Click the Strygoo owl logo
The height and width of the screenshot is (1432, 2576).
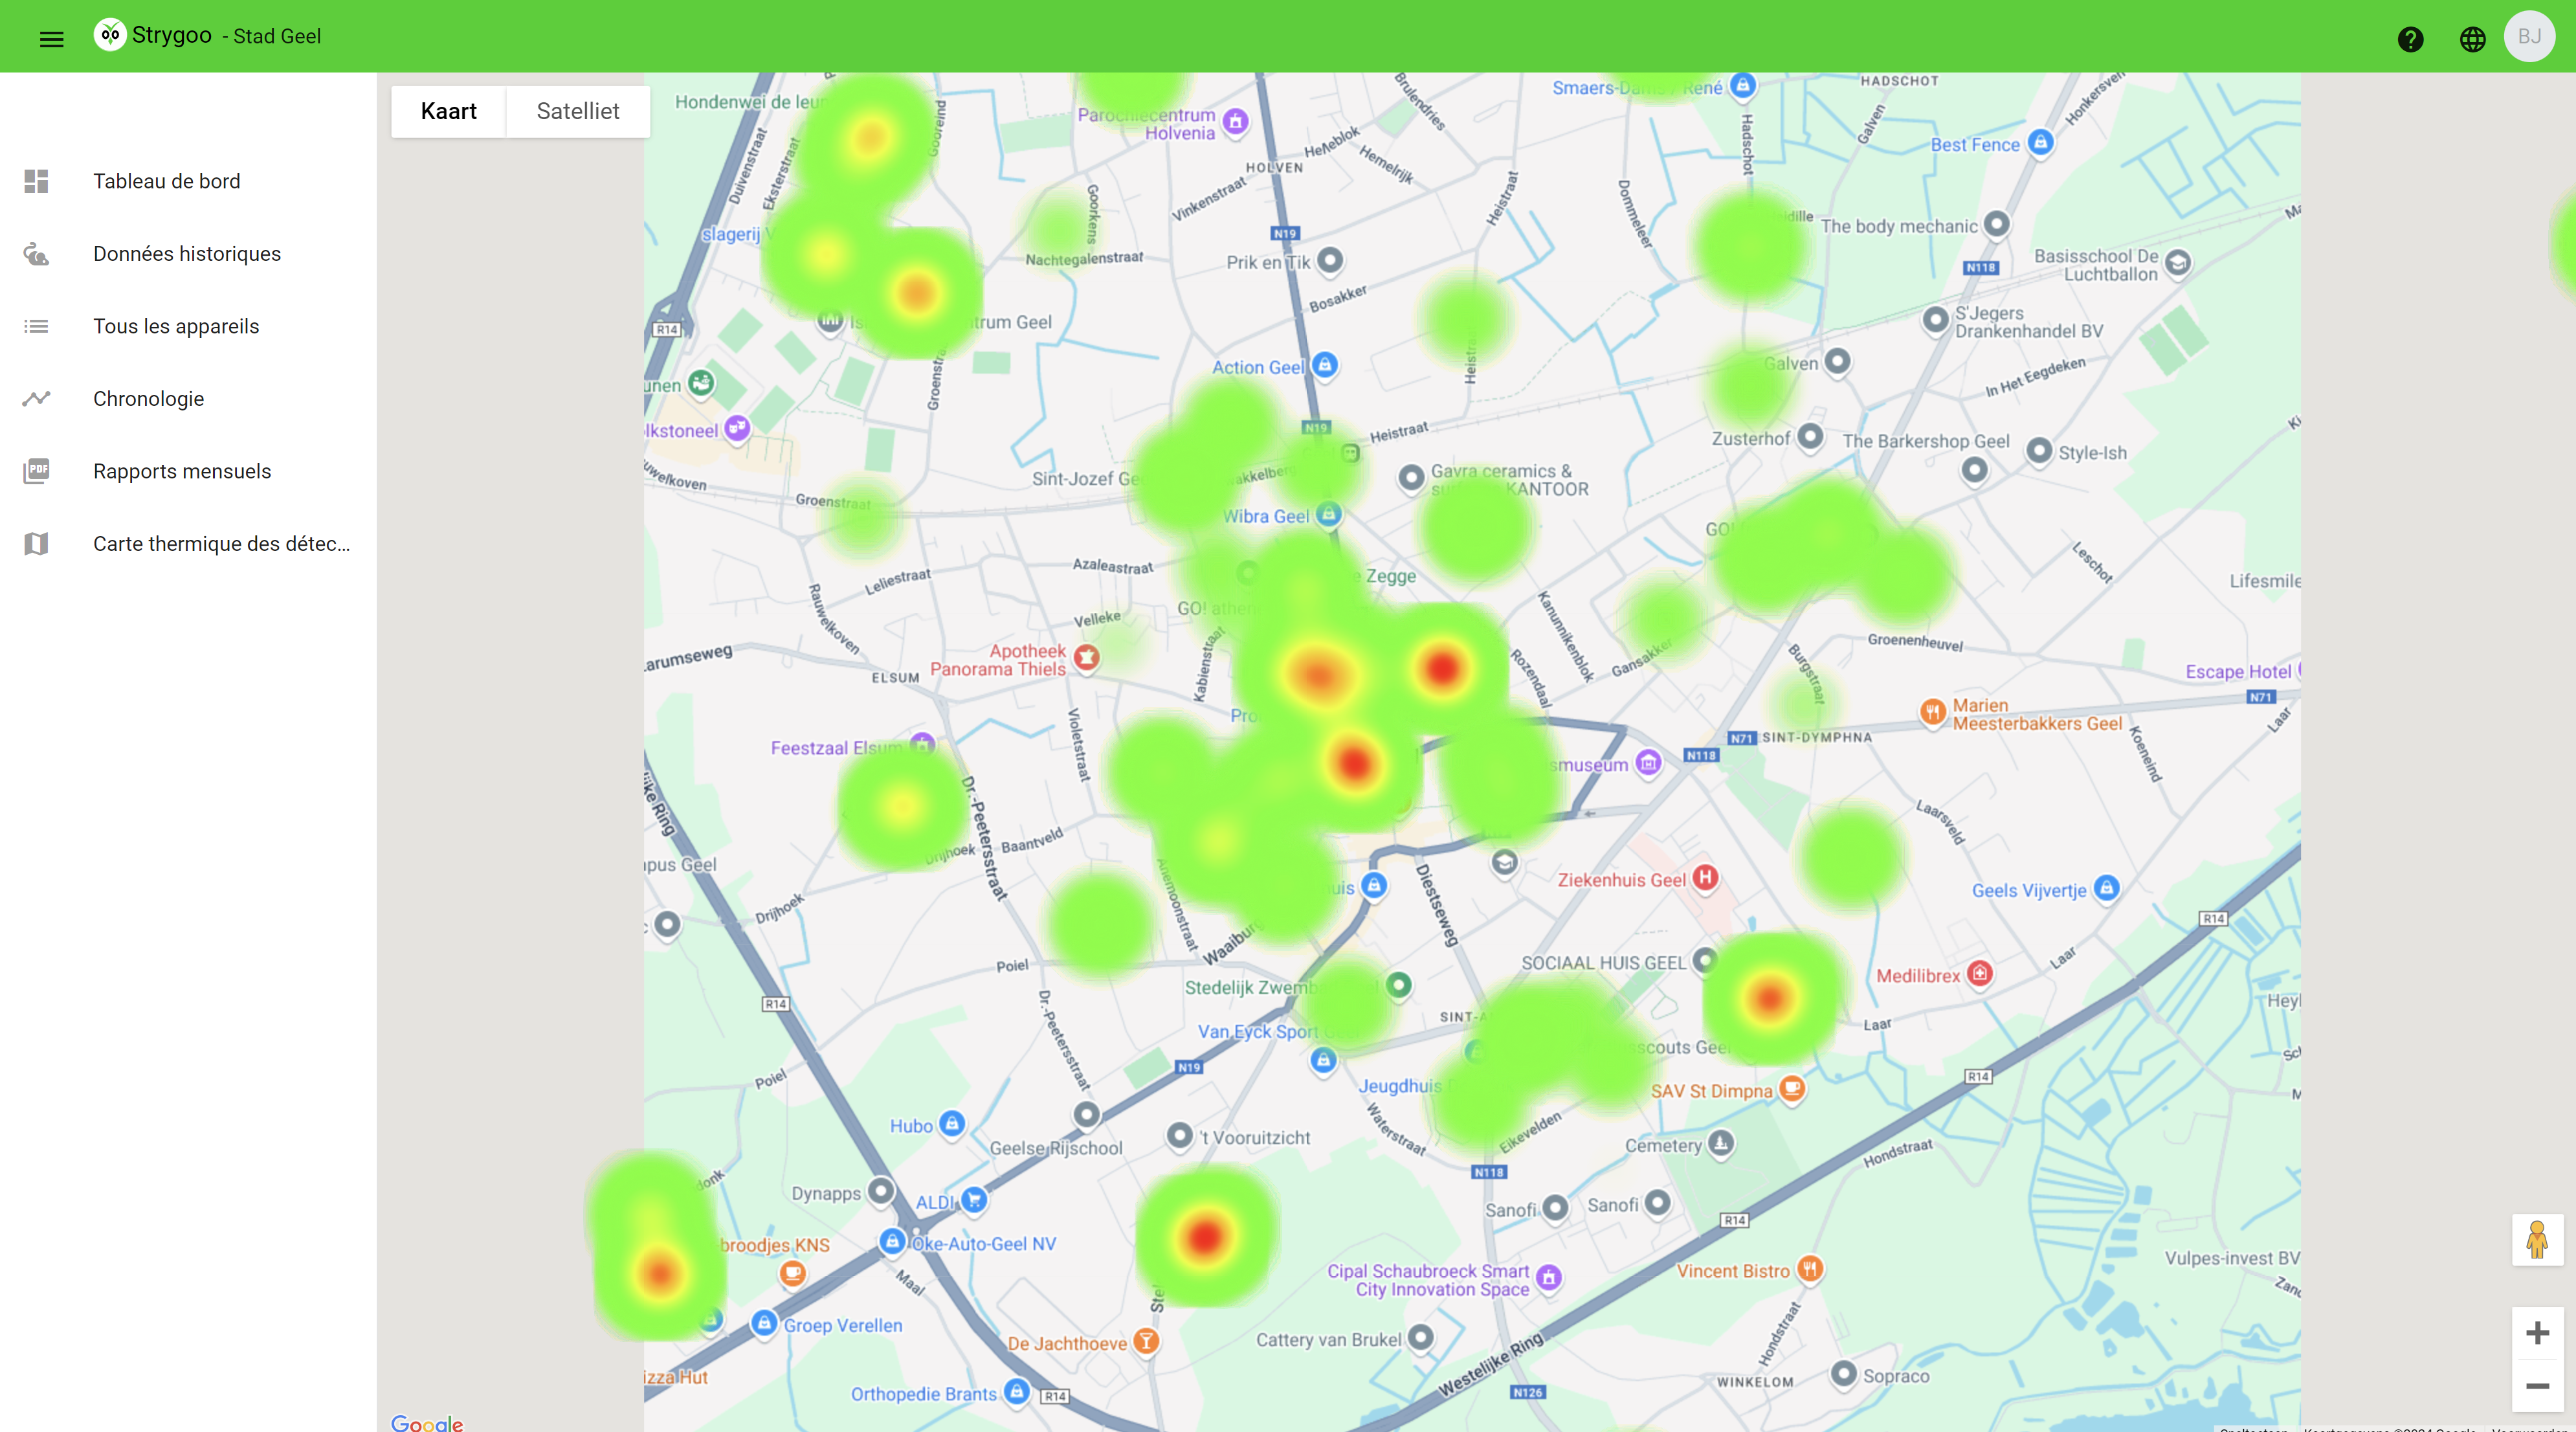pos(110,35)
